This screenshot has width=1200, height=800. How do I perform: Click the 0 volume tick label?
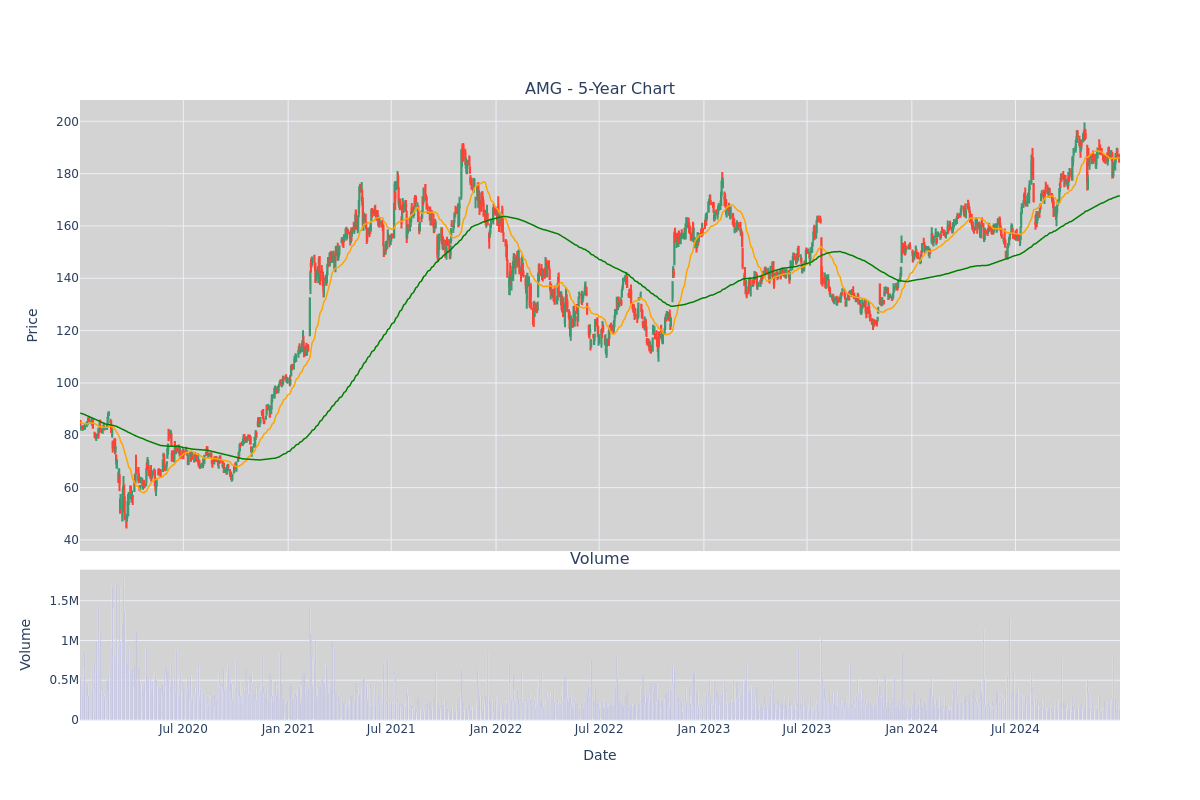75,720
